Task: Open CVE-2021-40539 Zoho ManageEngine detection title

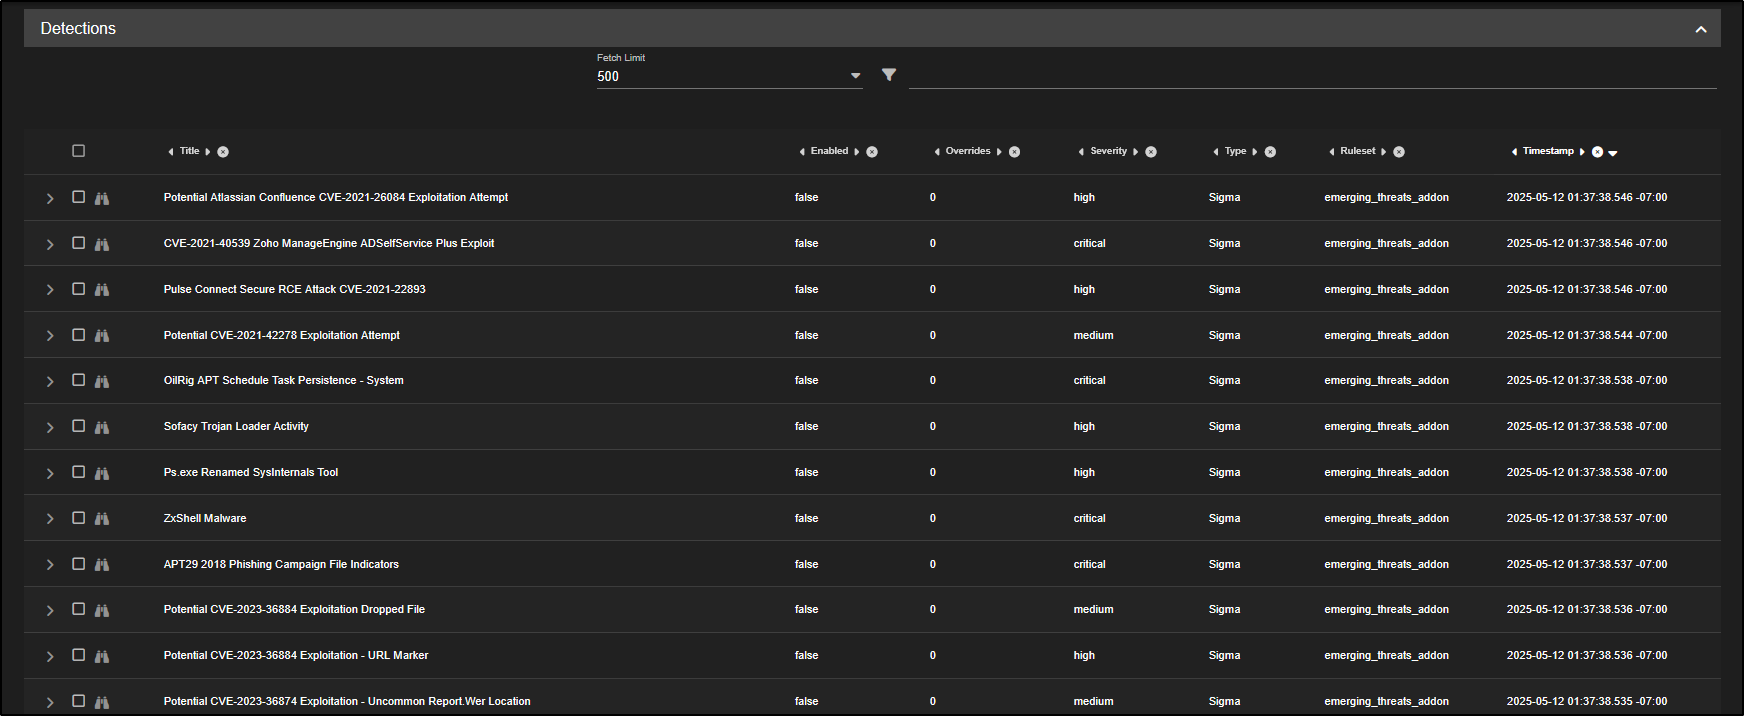Action: pyautogui.click(x=328, y=243)
